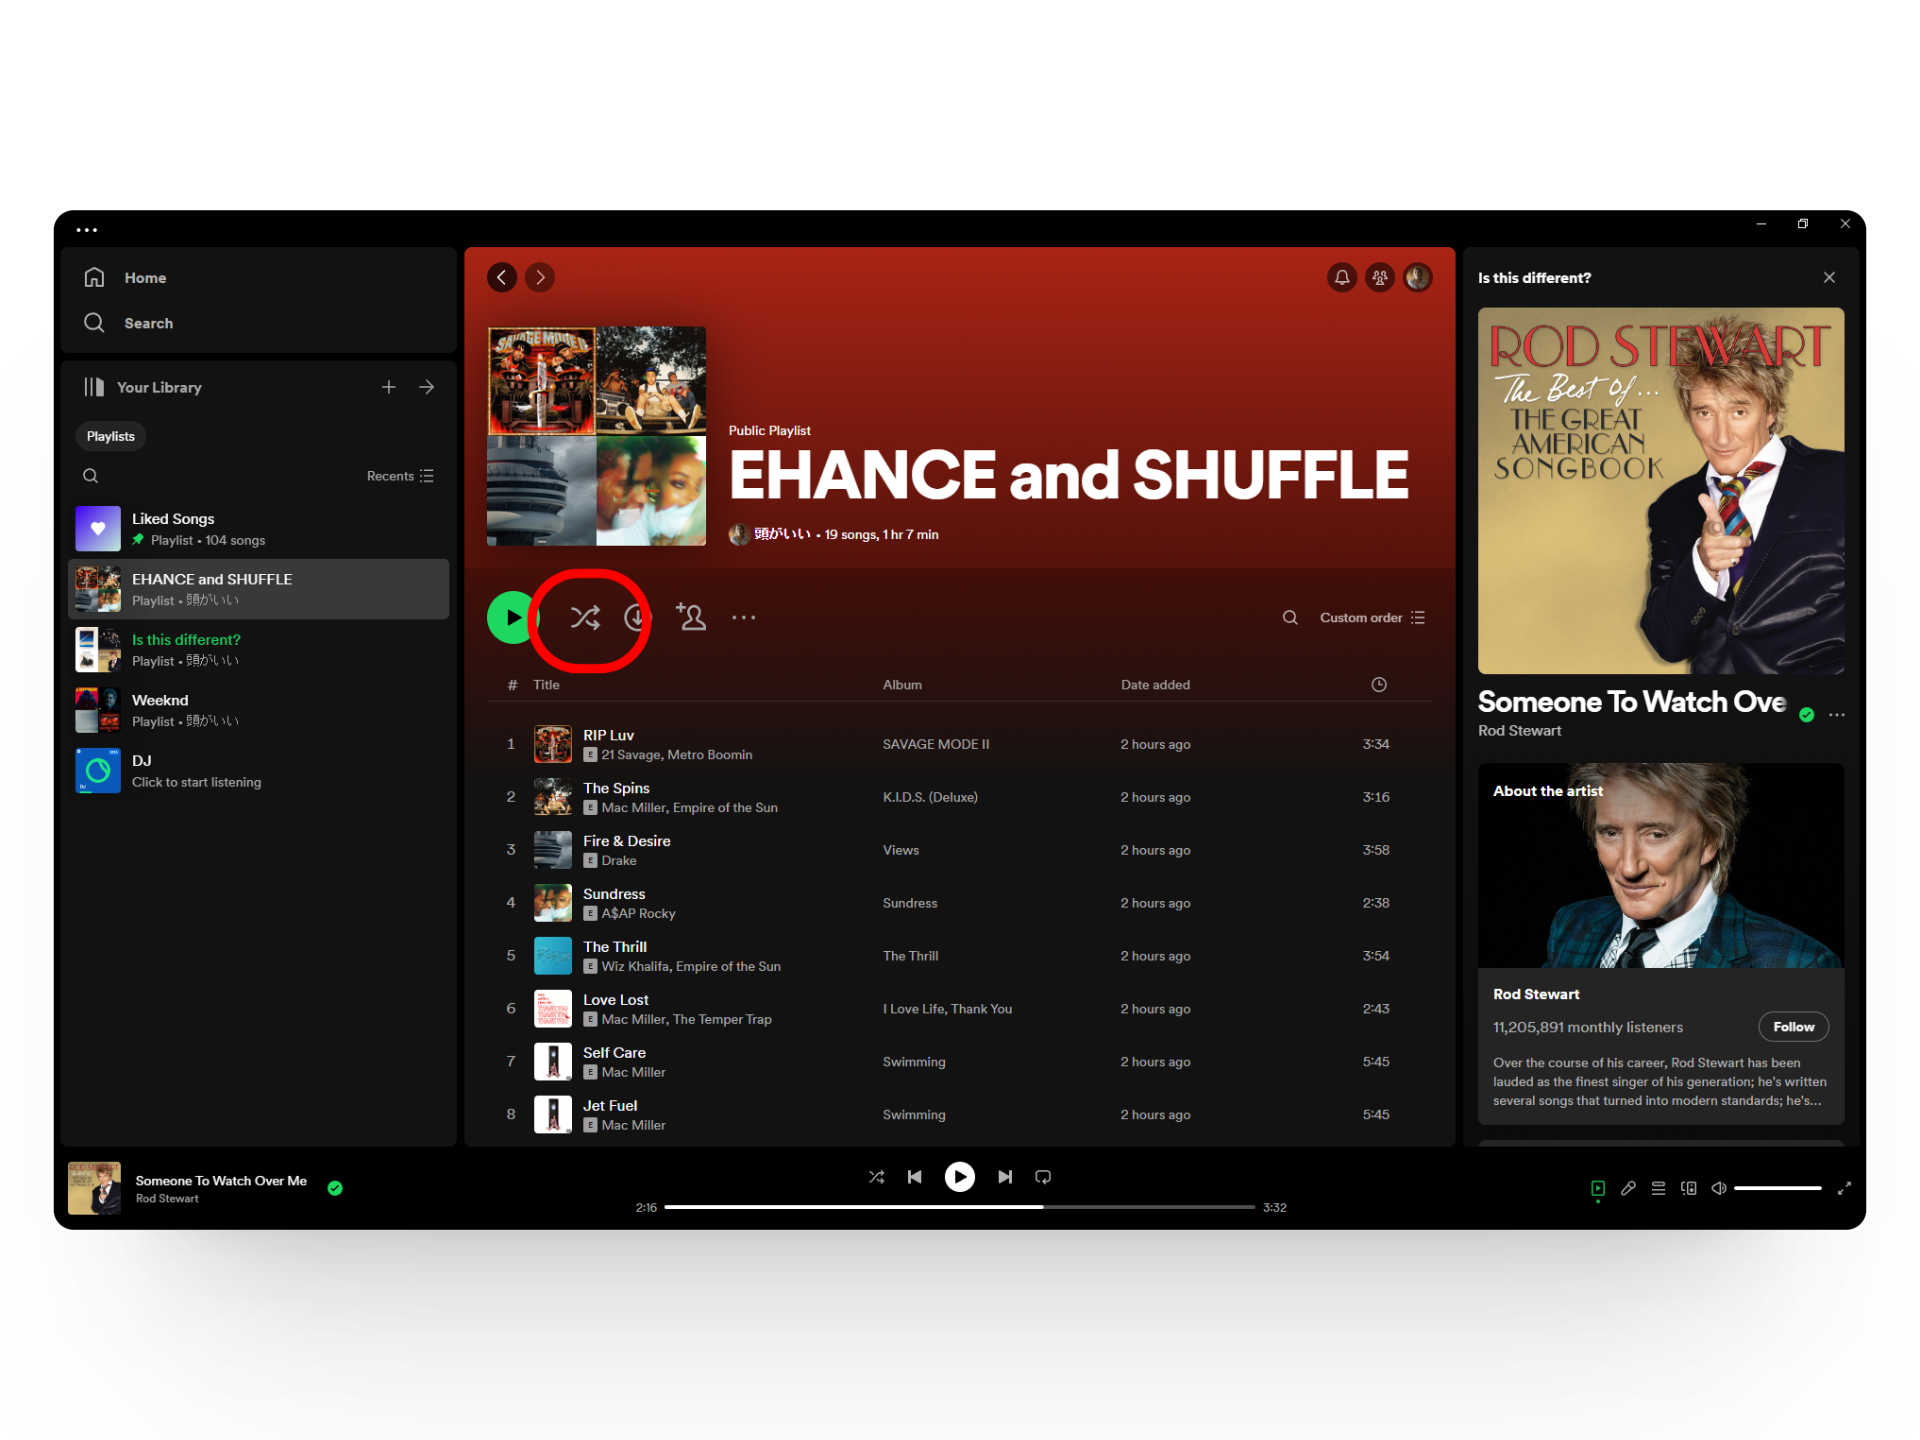Open Friend Activity panel icon

tap(1379, 277)
